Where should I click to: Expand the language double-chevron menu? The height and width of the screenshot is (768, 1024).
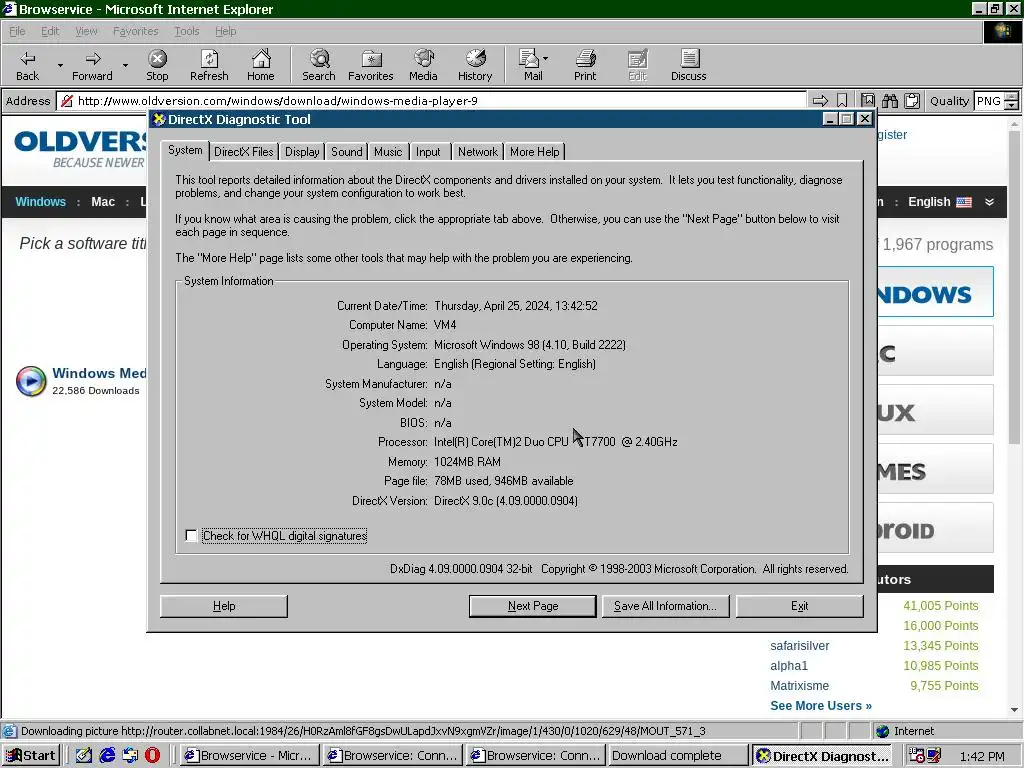tap(989, 202)
